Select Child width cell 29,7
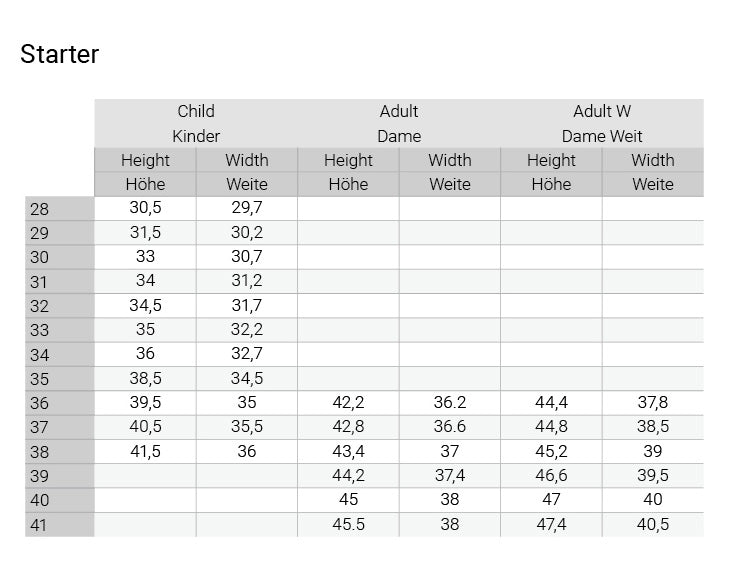733x579 pixels. pos(247,208)
